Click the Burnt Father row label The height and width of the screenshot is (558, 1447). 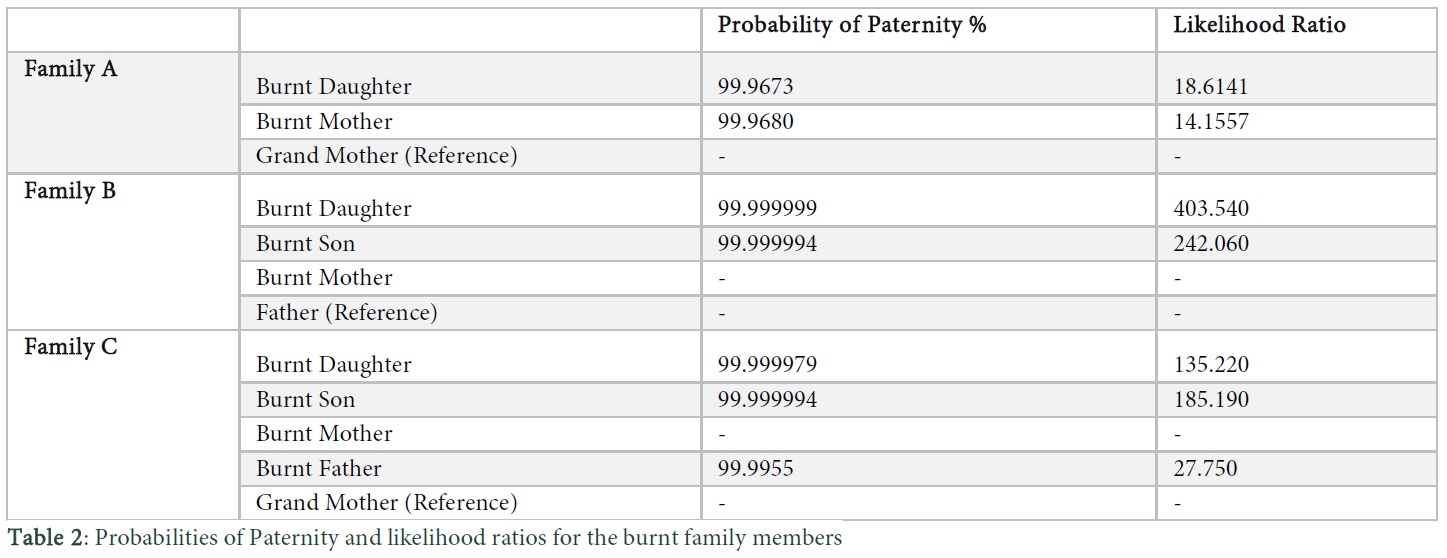pyautogui.click(x=319, y=469)
